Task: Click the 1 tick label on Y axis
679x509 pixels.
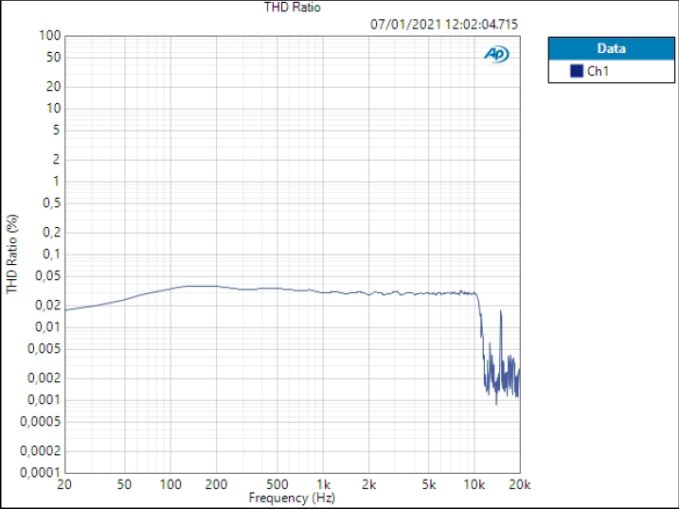Action: [x=56, y=181]
